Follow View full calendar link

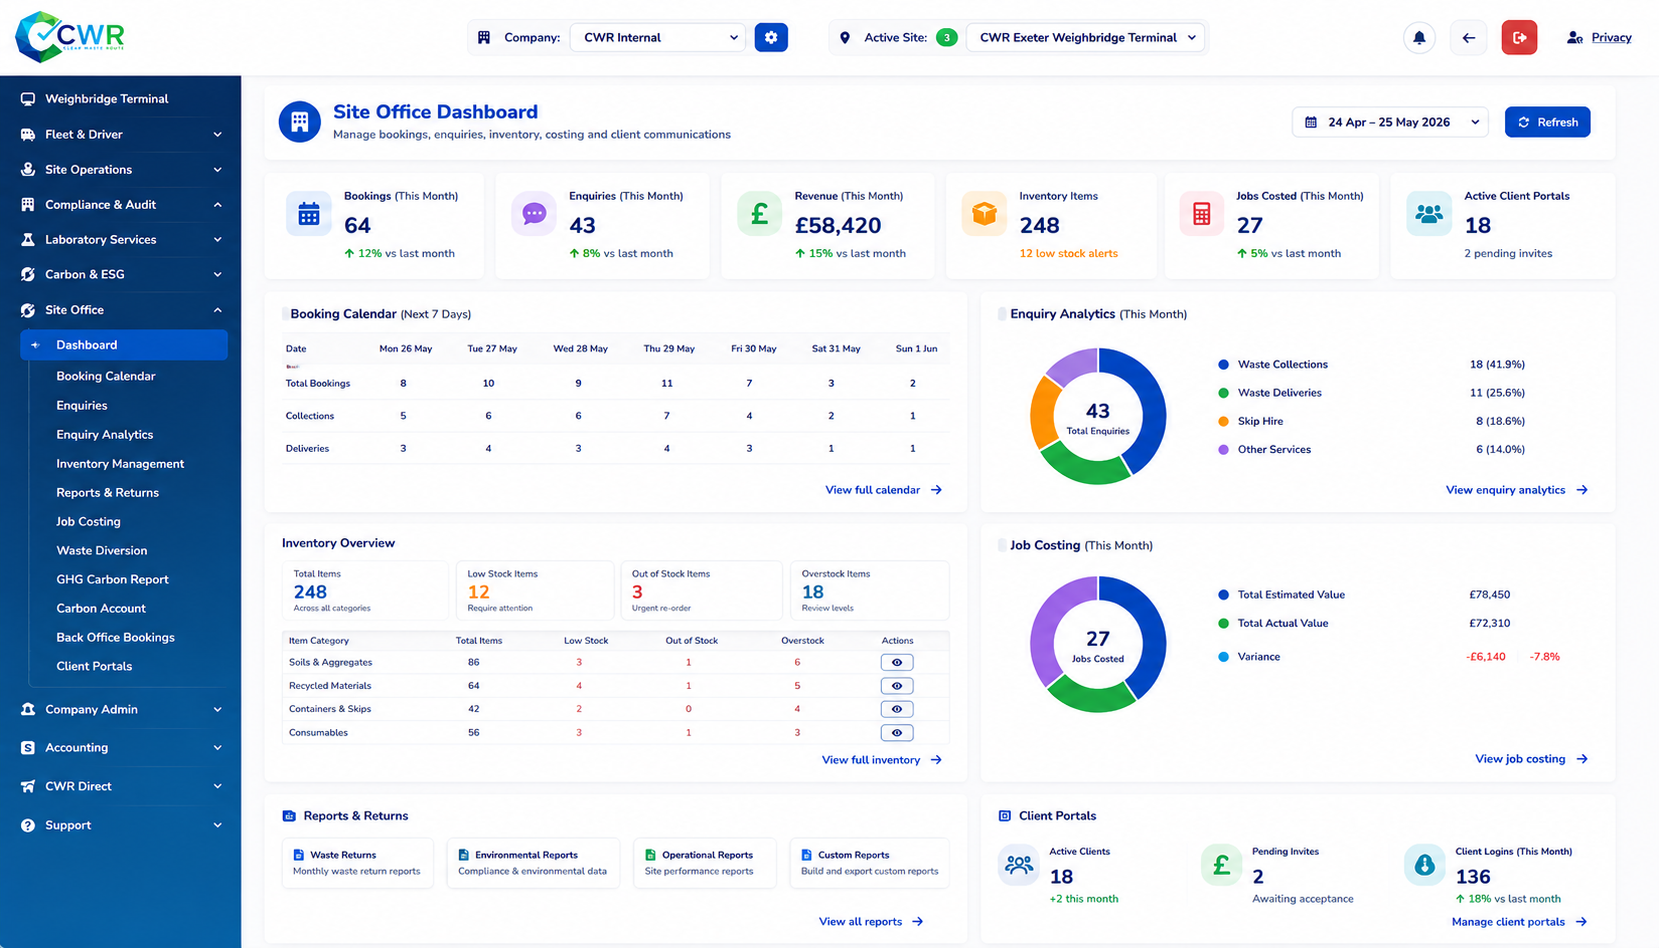[883, 490]
